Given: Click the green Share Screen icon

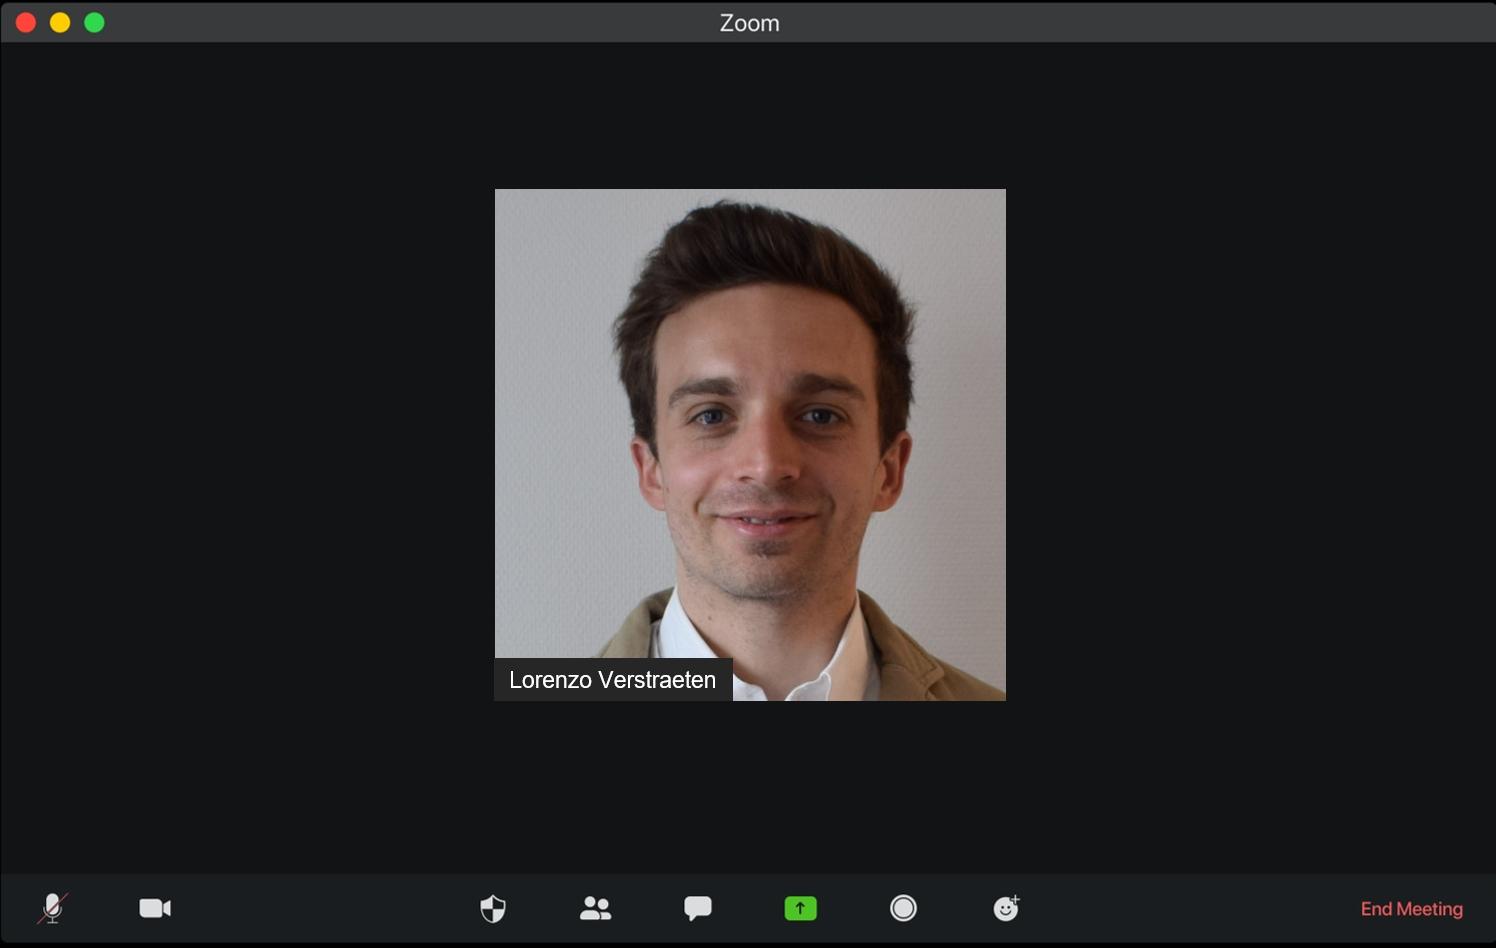Looking at the screenshot, I should (800, 908).
